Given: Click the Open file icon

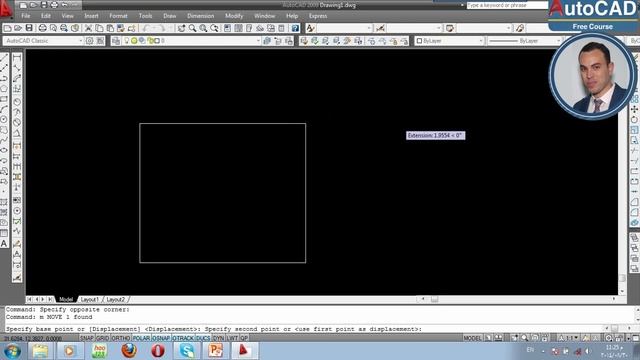Looking at the screenshot, I should tap(18, 28).
